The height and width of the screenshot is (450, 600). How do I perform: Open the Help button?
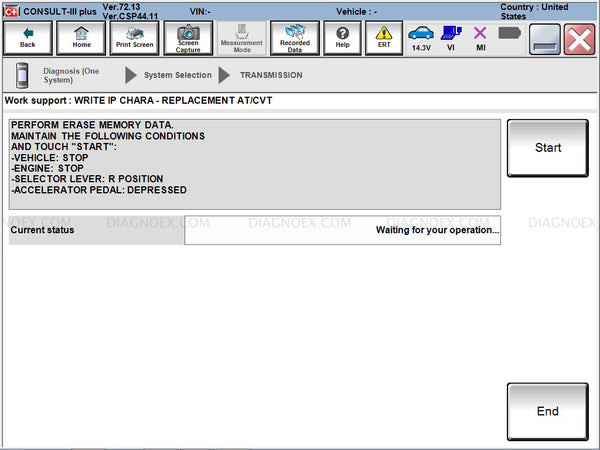(x=342, y=37)
